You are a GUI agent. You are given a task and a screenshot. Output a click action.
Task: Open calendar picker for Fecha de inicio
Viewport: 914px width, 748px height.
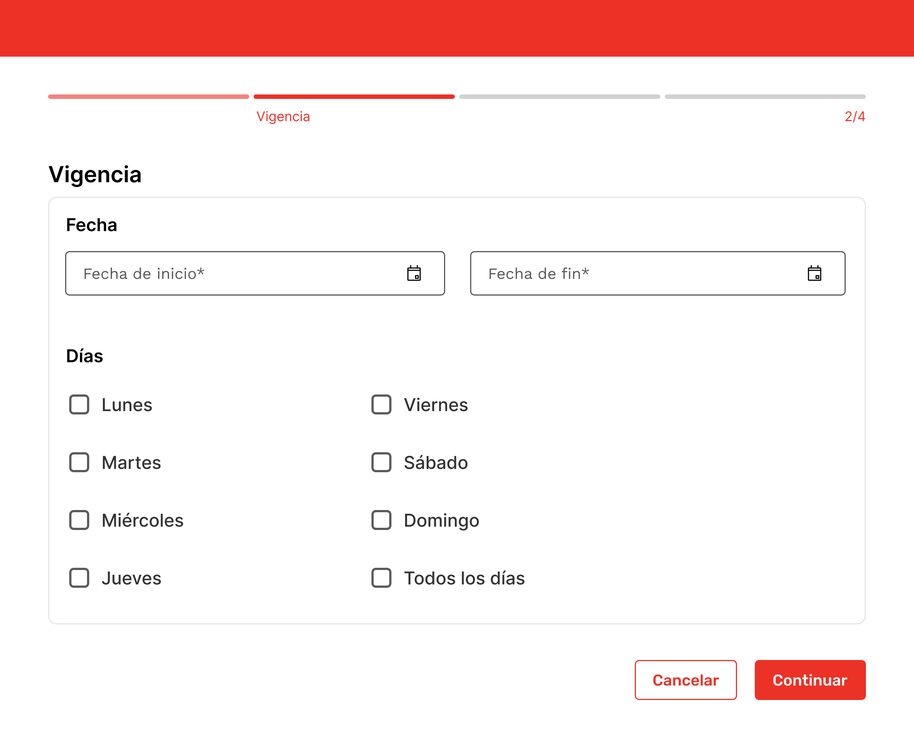pos(414,273)
